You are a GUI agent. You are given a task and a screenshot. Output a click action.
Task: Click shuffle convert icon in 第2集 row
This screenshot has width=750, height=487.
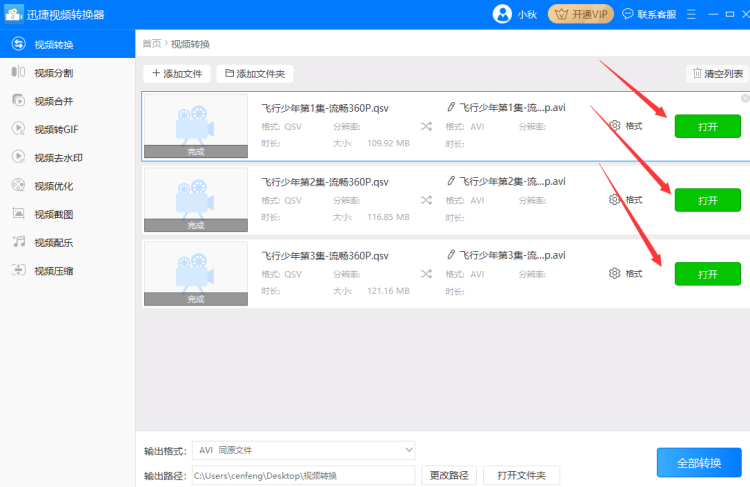coord(426,200)
